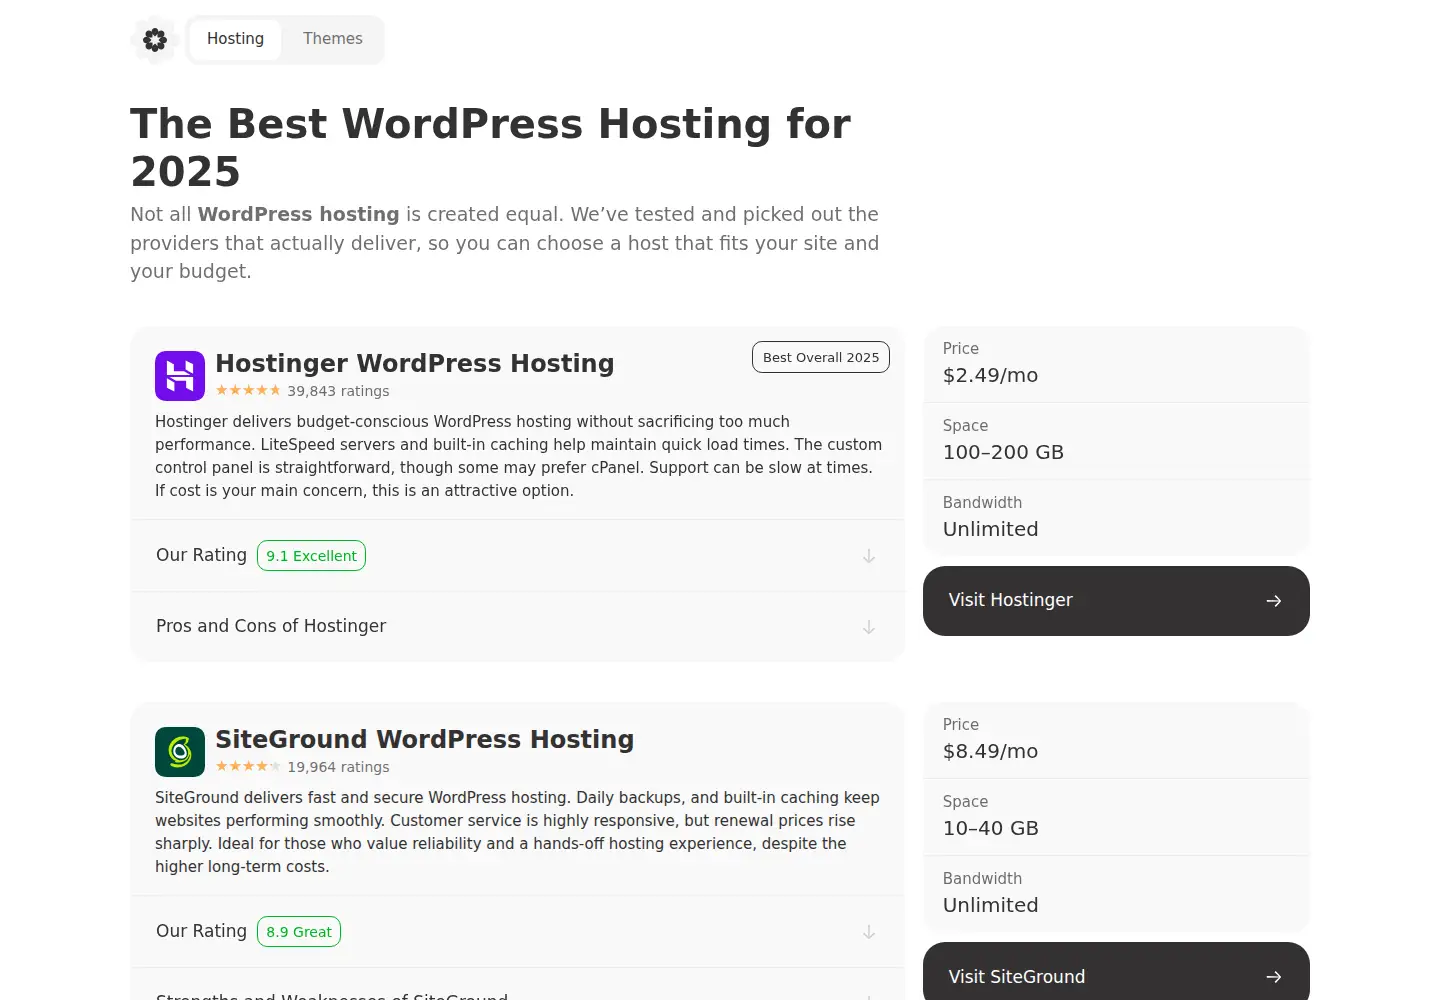Expand Pros and Cons of Hostinger
The image size is (1440, 1000).
click(x=517, y=627)
